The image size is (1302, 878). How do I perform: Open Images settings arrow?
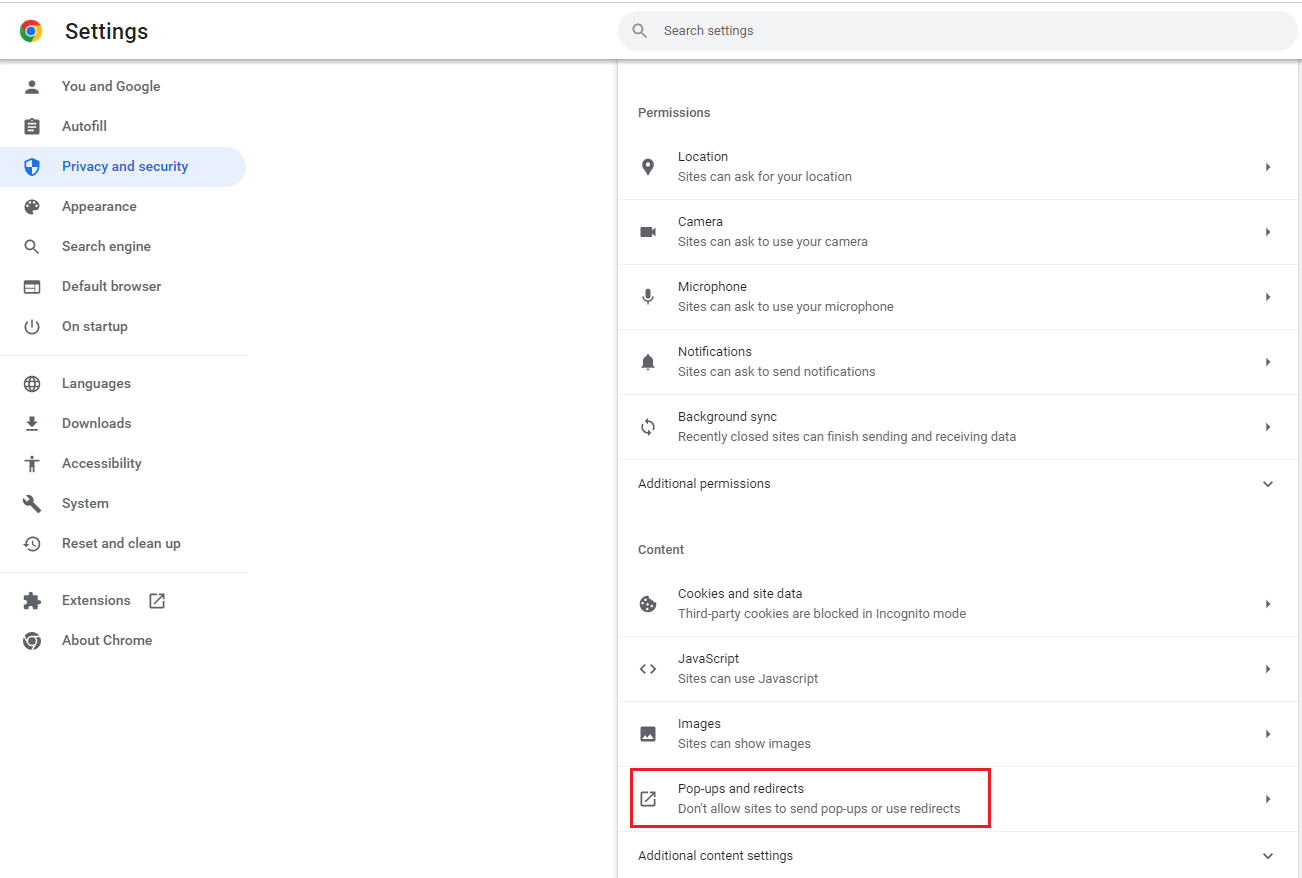click(1267, 734)
